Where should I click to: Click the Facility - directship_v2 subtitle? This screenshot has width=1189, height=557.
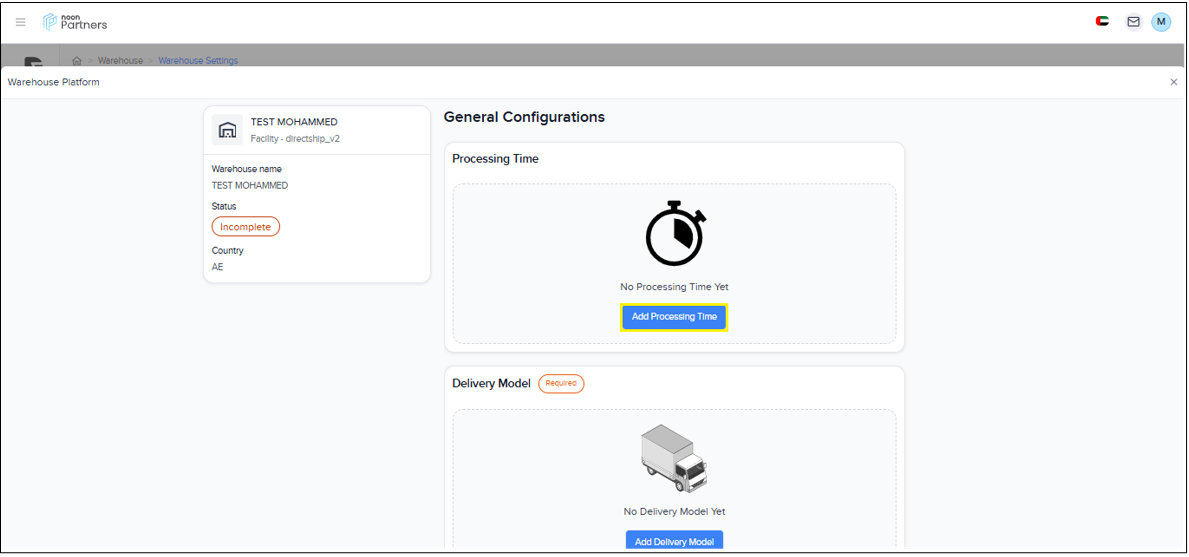(x=295, y=139)
